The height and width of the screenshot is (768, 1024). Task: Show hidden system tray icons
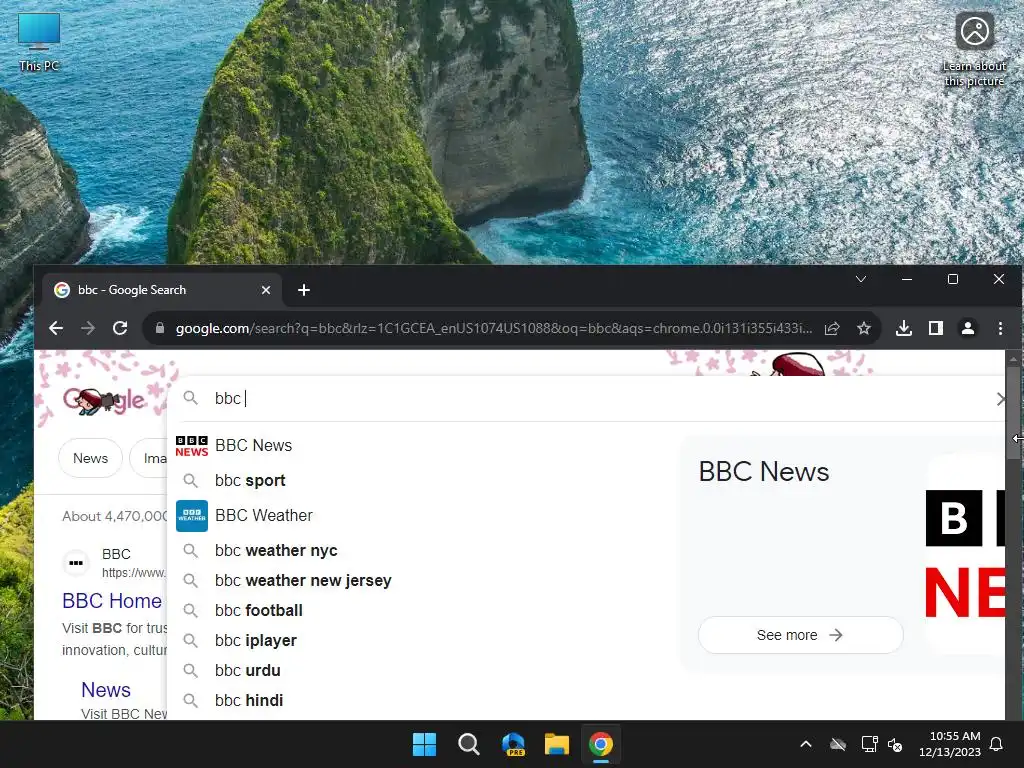pyautogui.click(x=806, y=744)
